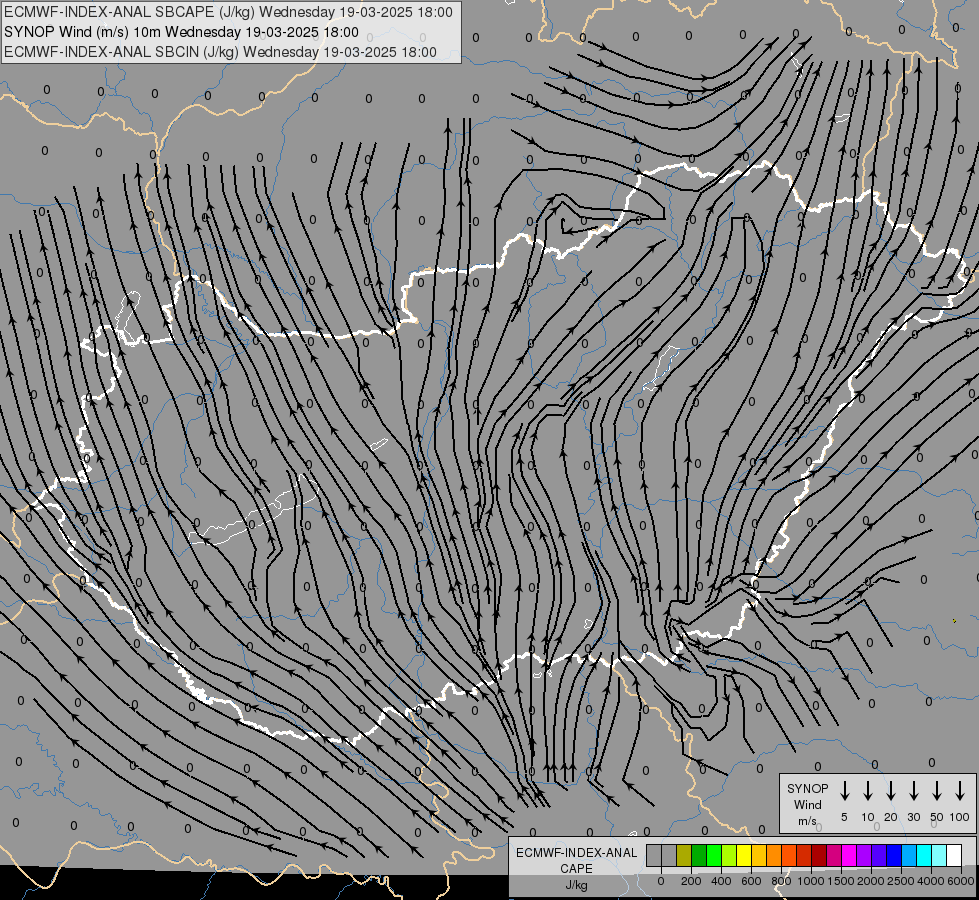This screenshot has height=900, width=979.
Task: Pick the dark maroon swatch after the 1000 tick
Action: [x=819, y=856]
